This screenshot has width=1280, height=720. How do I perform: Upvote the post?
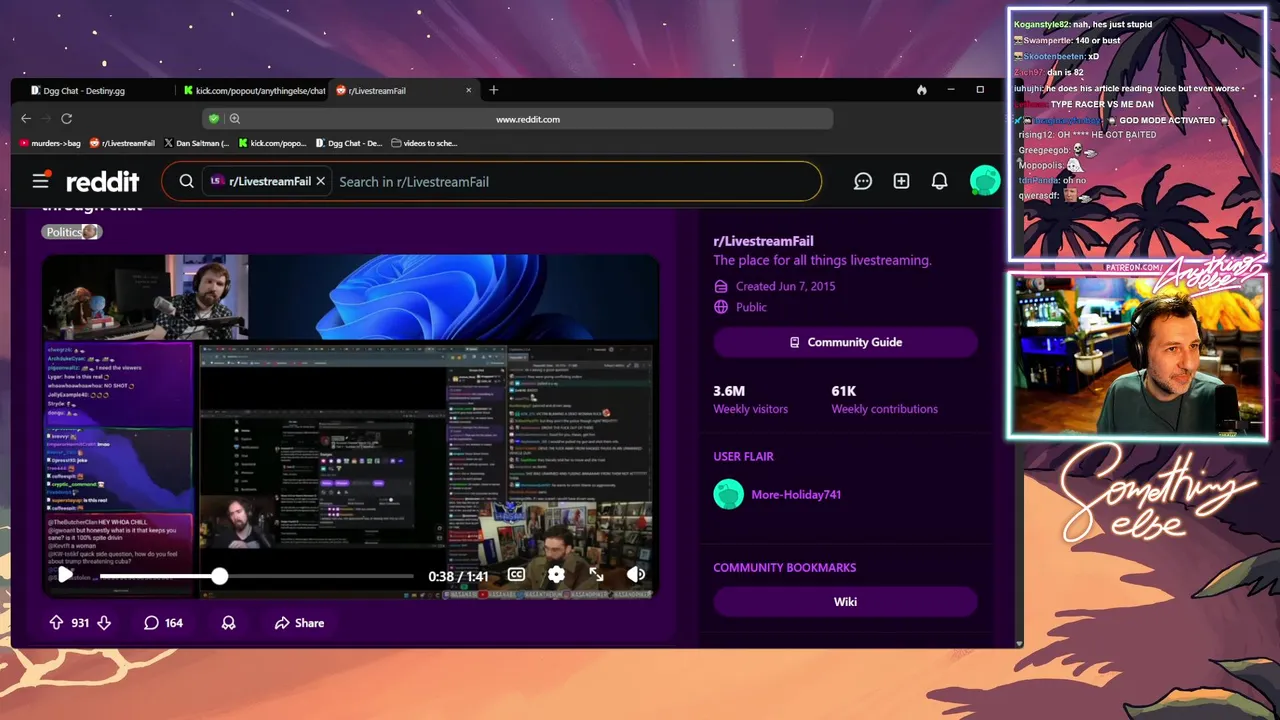point(56,622)
